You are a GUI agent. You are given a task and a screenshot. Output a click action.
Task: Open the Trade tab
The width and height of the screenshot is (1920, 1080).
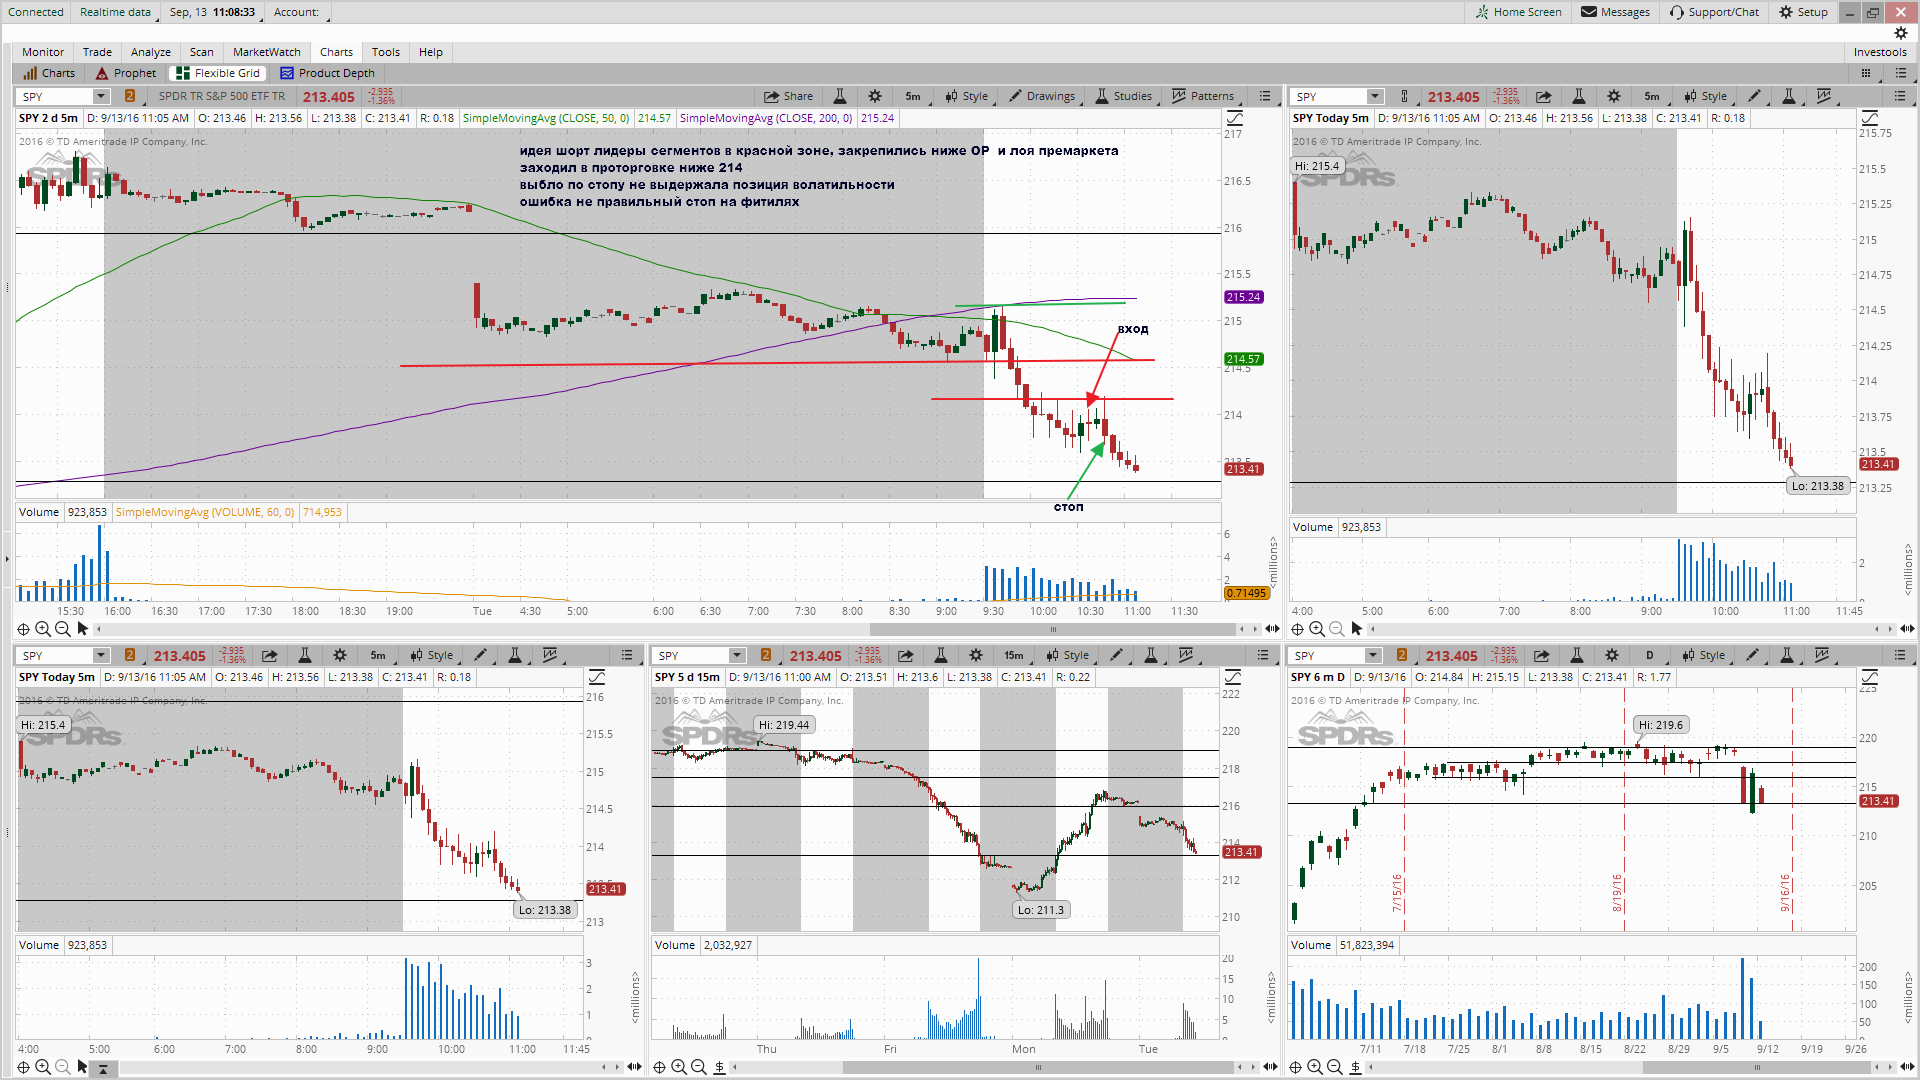tap(97, 52)
